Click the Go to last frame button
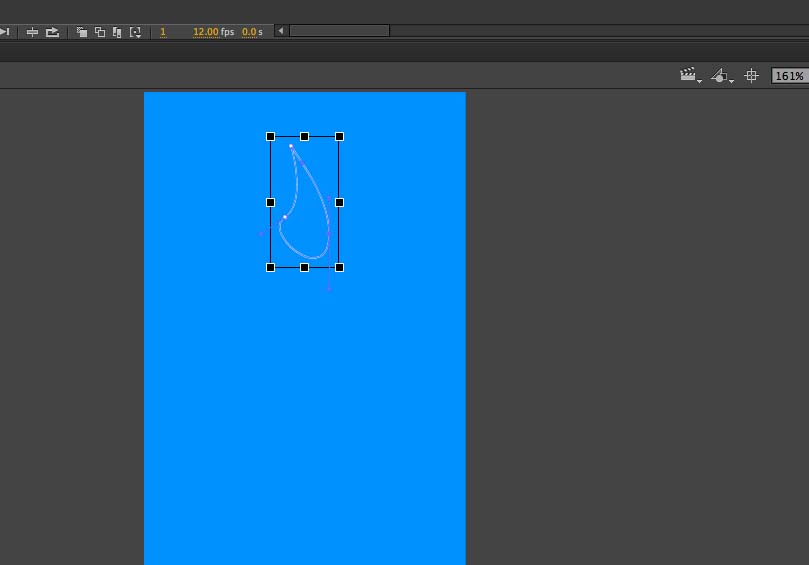Viewport: 809px width, 565px height. tap(4, 32)
